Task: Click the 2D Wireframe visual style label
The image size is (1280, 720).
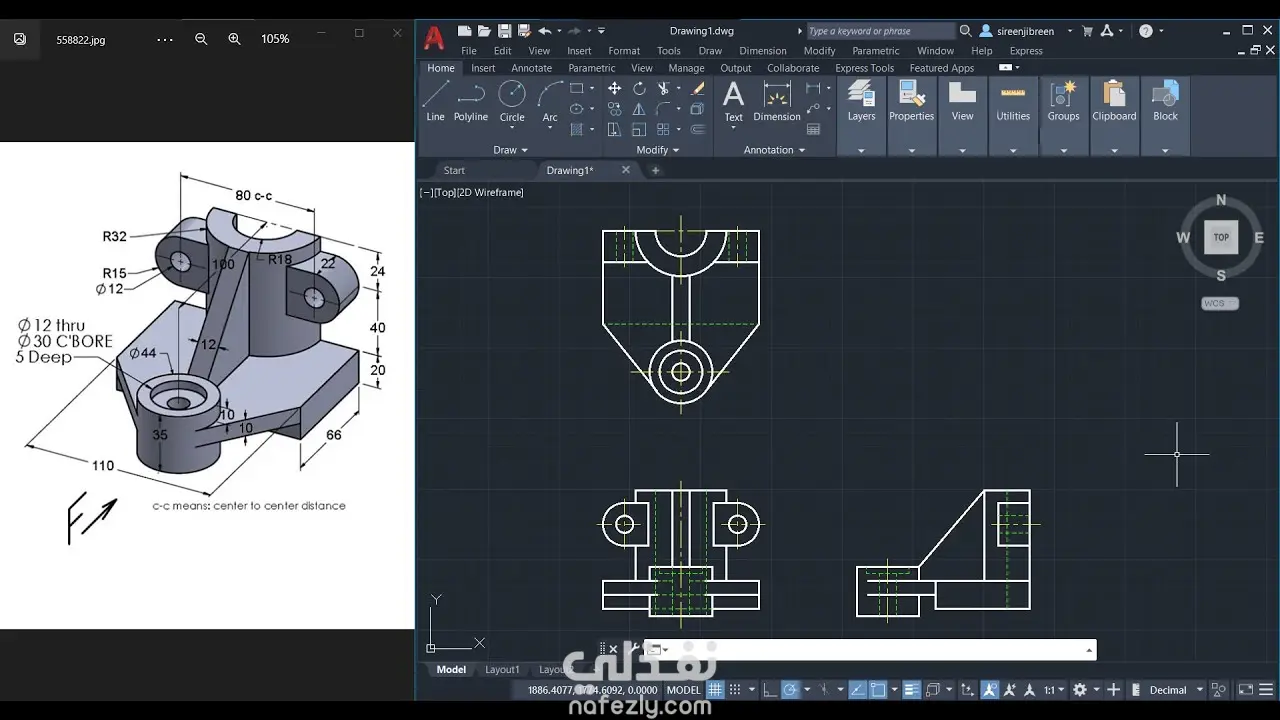Action: coord(490,192)
